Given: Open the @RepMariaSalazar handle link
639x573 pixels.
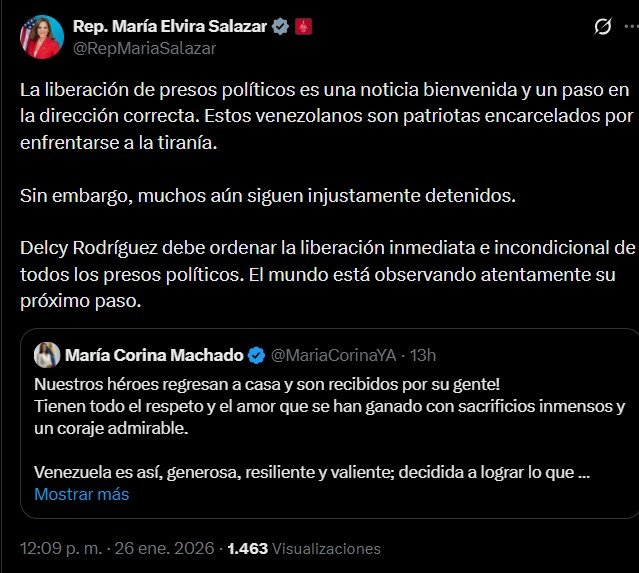Looking at the screenshot, I should 145,47.
